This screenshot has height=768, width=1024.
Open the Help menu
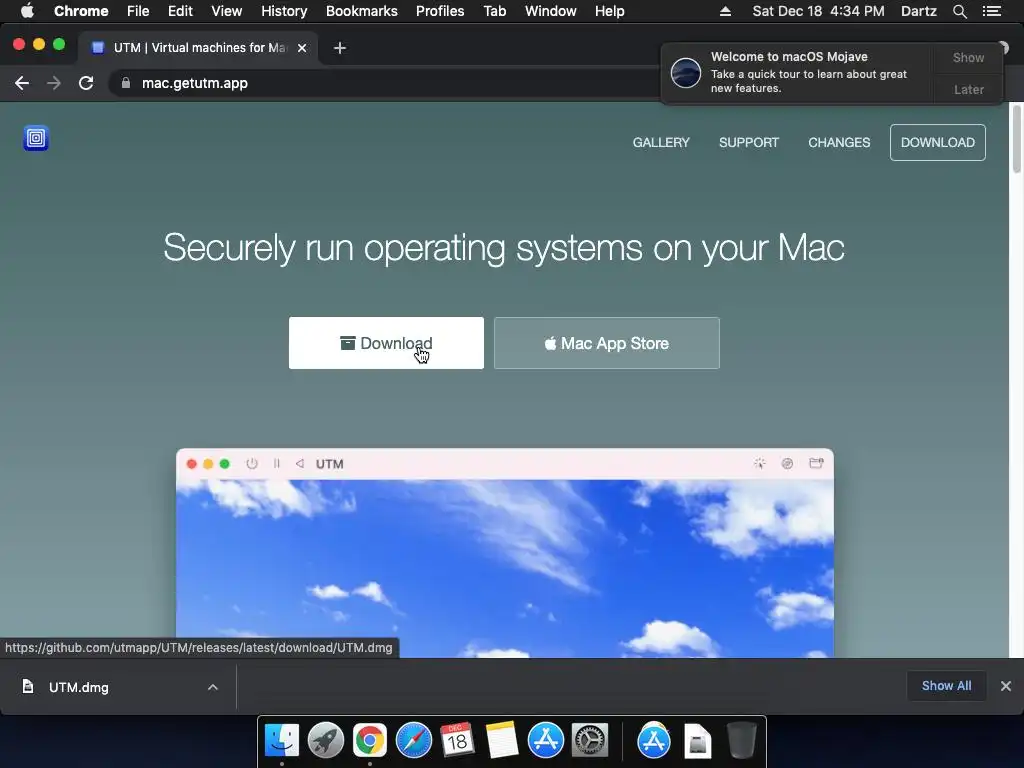[x=609, y=11]
